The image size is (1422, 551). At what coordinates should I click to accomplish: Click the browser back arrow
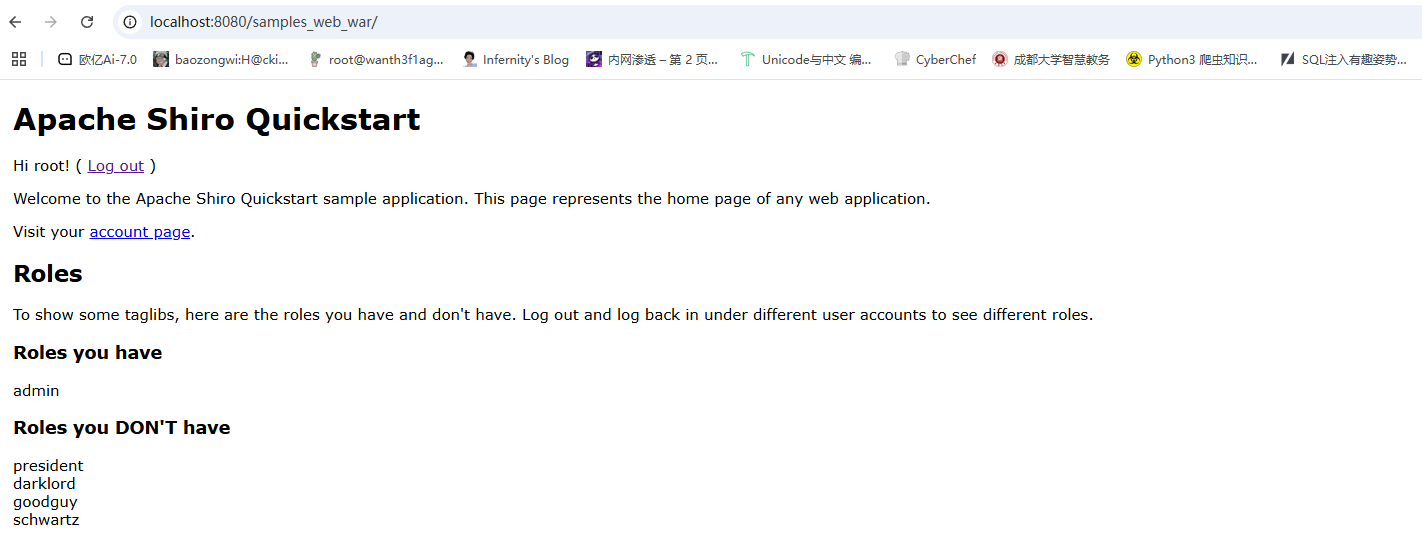pyautogui.click(x=16, y=22)
